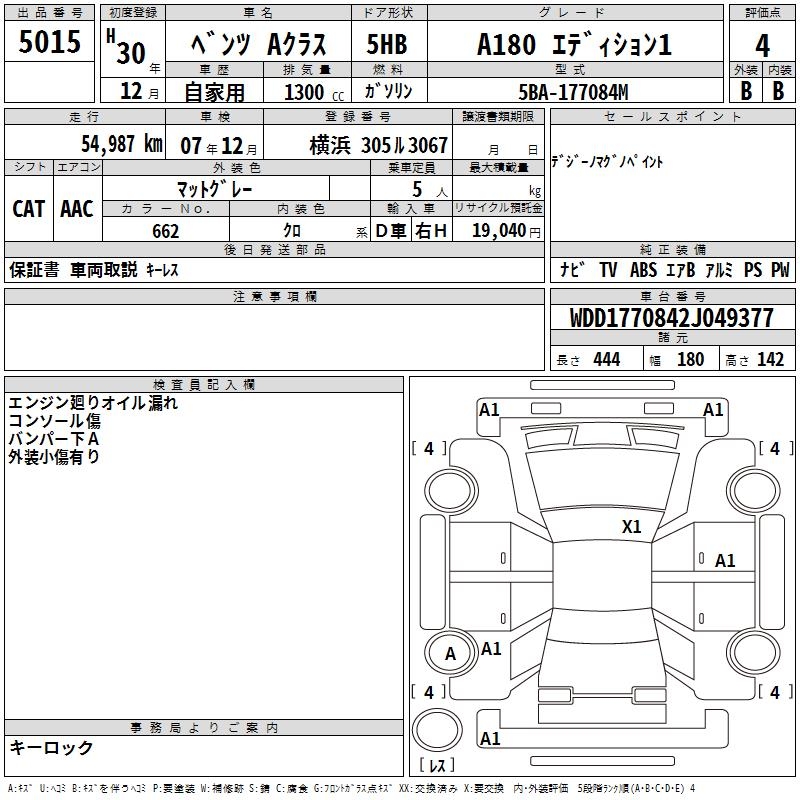This screenshot has height=800, width=800.
Task: Click the [レス] spare tire label
Action: (x=437, y=765)
